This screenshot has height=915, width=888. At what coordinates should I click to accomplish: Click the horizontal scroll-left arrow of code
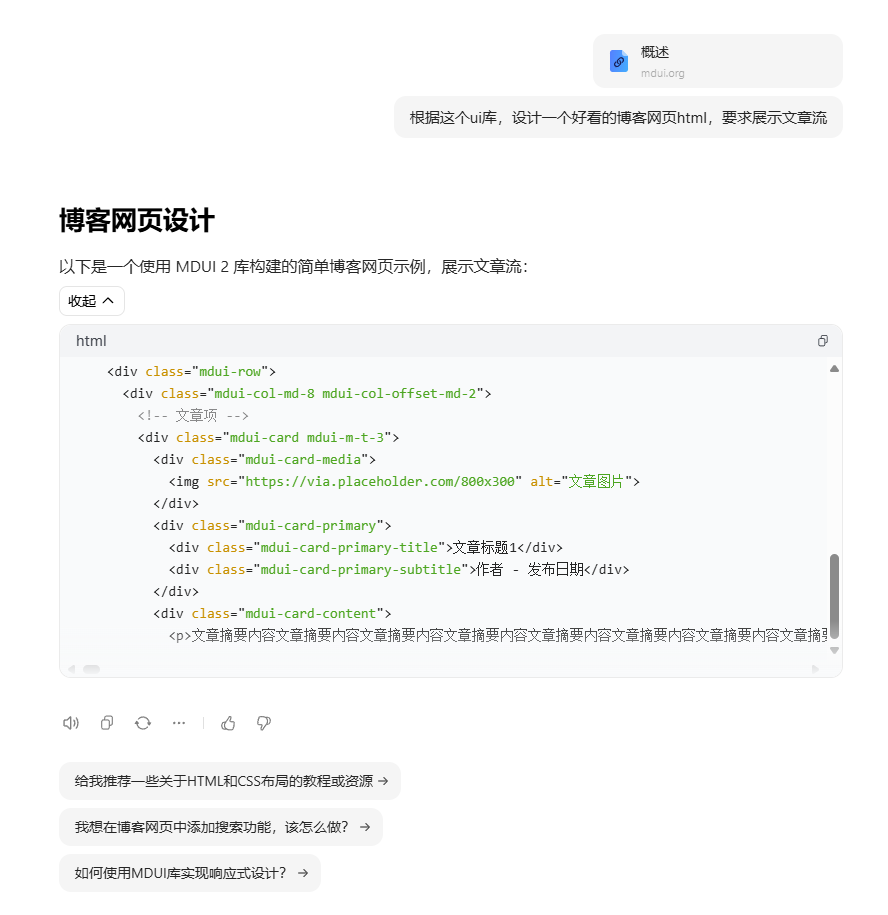[72, 669]
